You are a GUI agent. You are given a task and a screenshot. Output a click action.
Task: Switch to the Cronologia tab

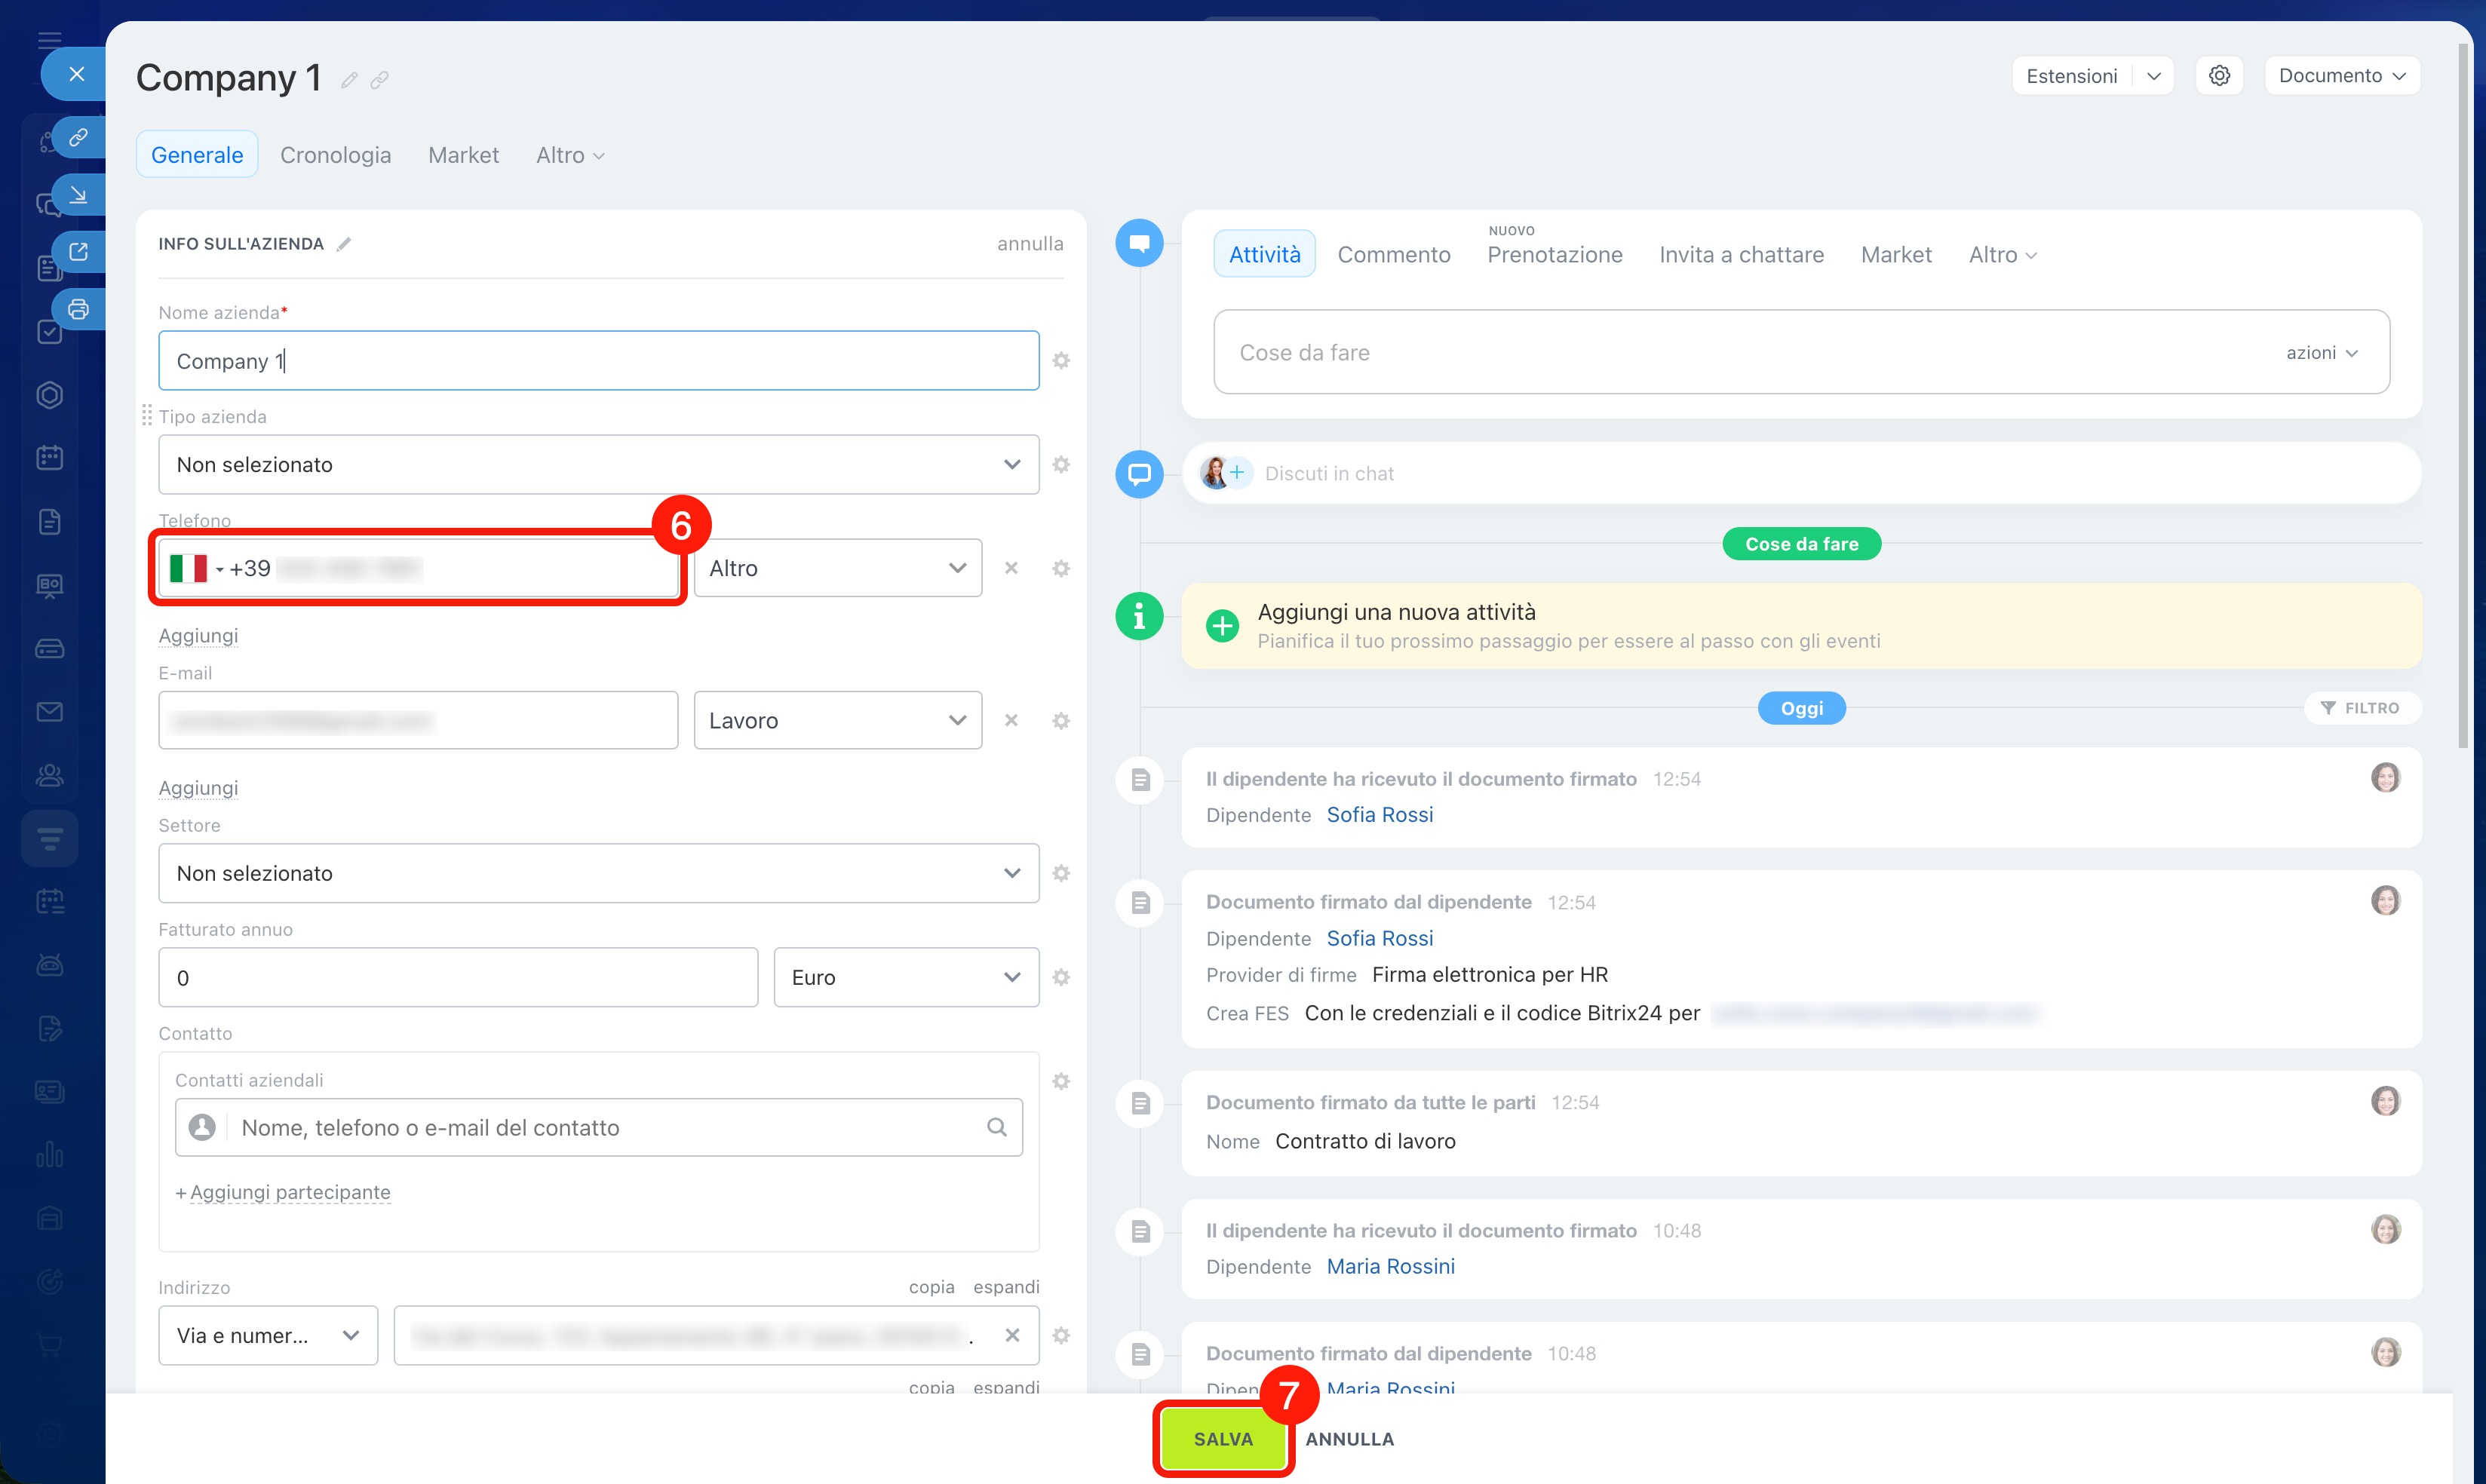pyautogui.click(x=335, y=155)
